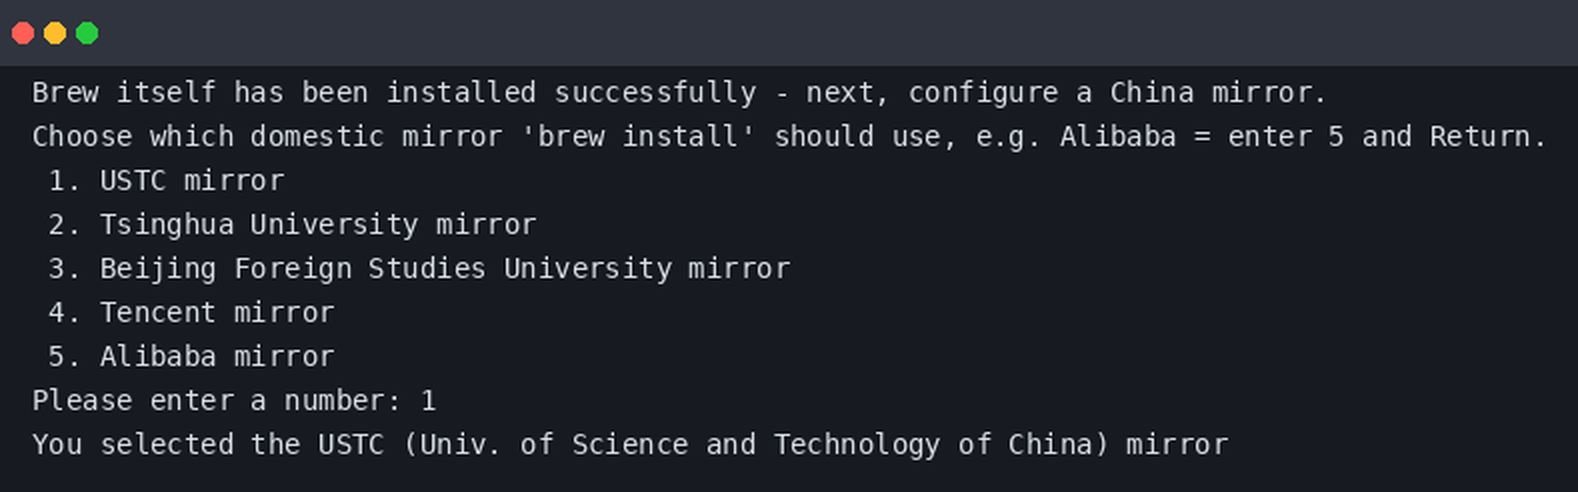Place cursor at entered number 1 after prompt
Image resolution: width=1578 pixels, height=492 pixels.
click(x=428, y=400)
